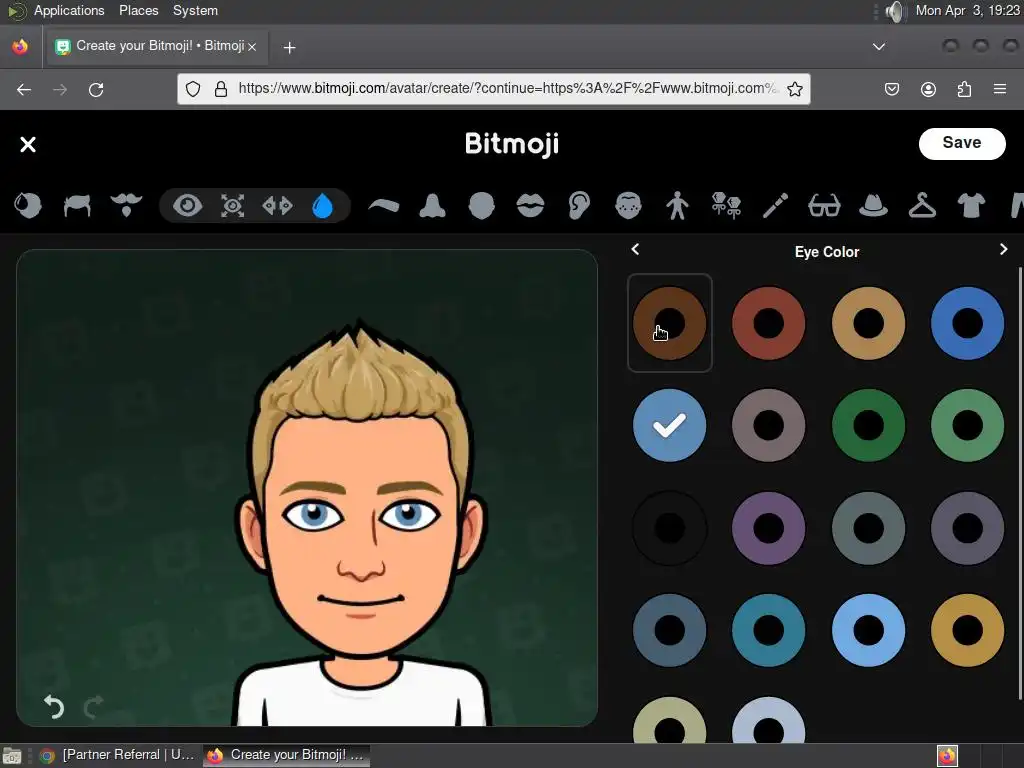Open the facial hair mustache icon

(126, 204)
